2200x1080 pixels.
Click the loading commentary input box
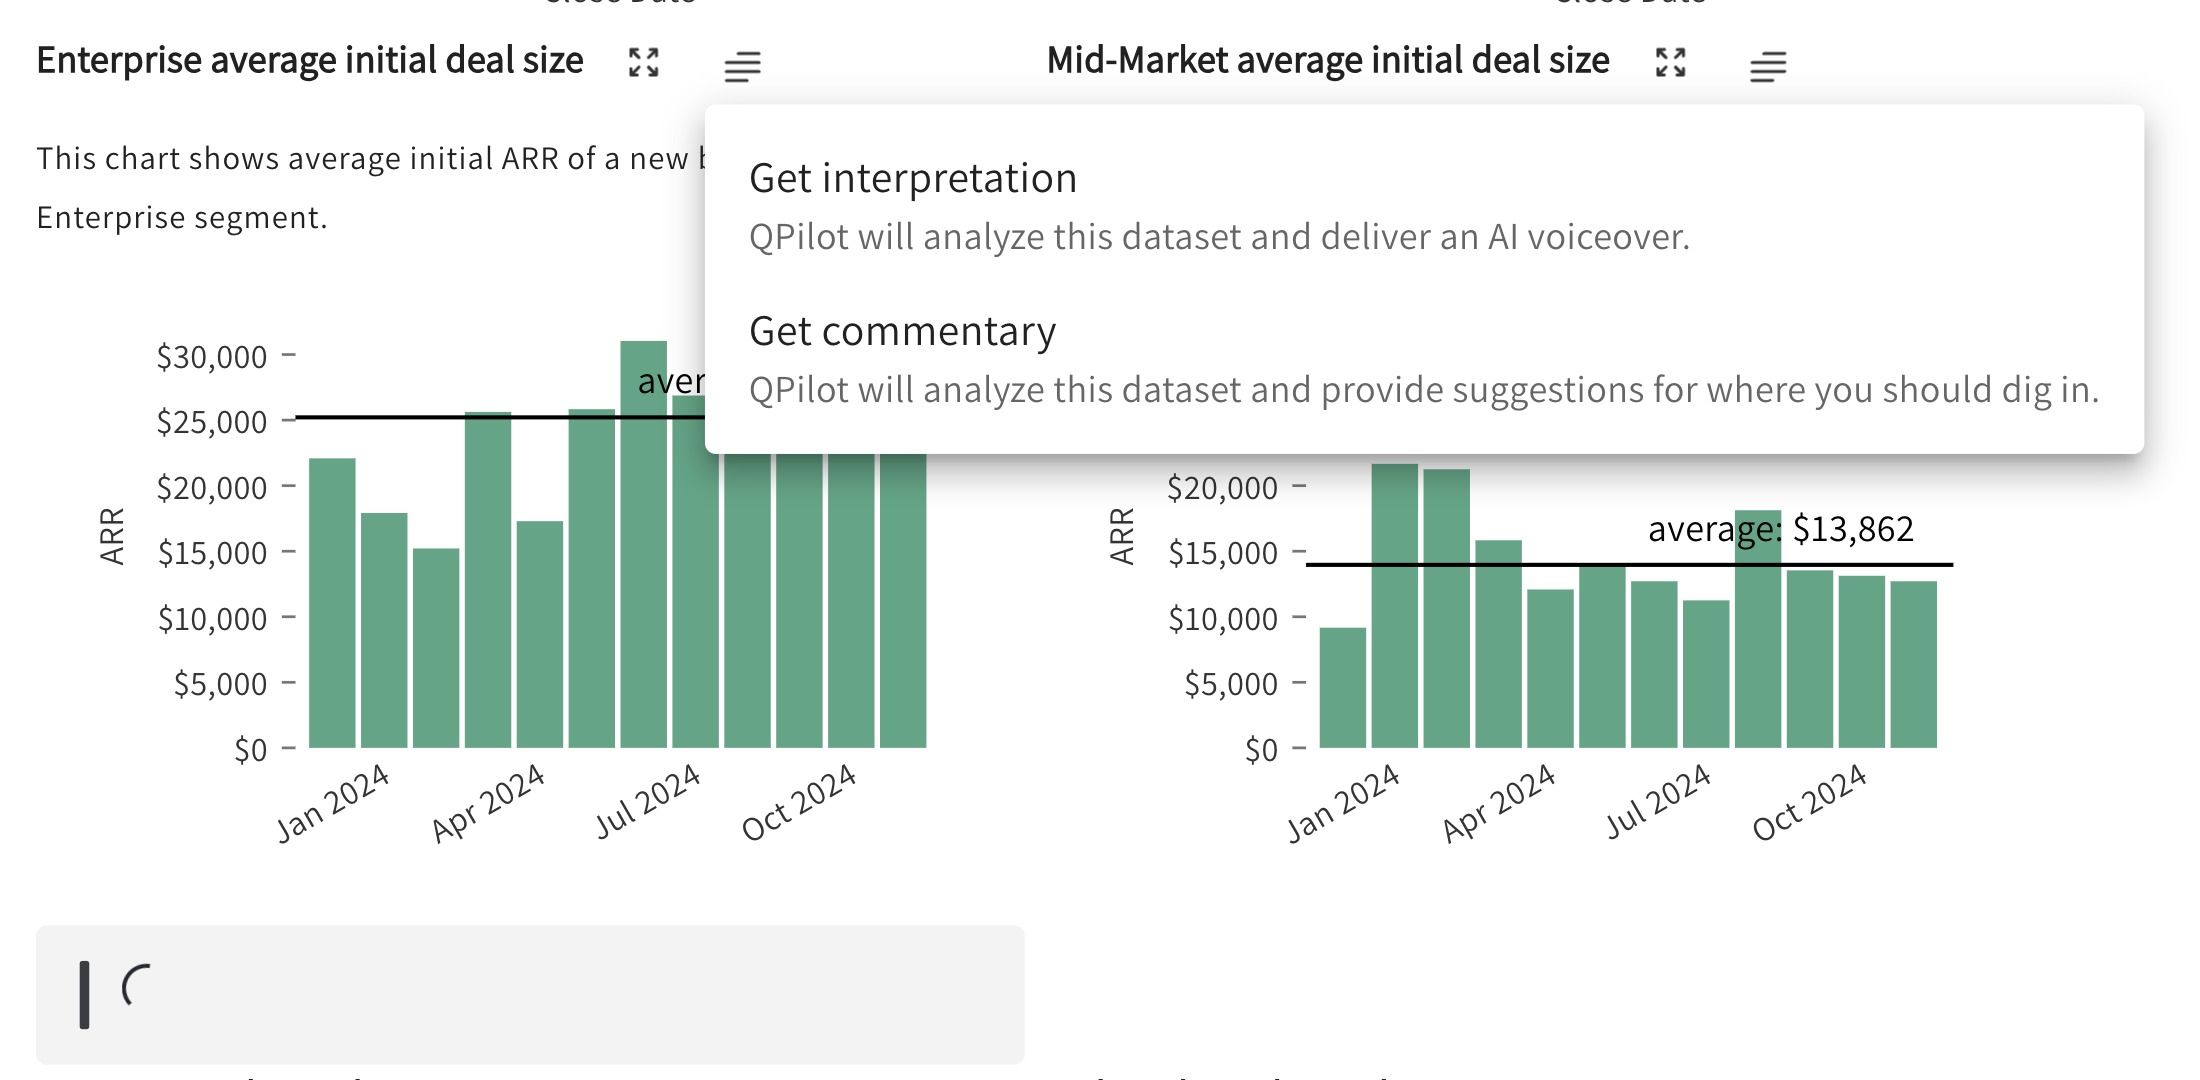[x=530, y=994]
